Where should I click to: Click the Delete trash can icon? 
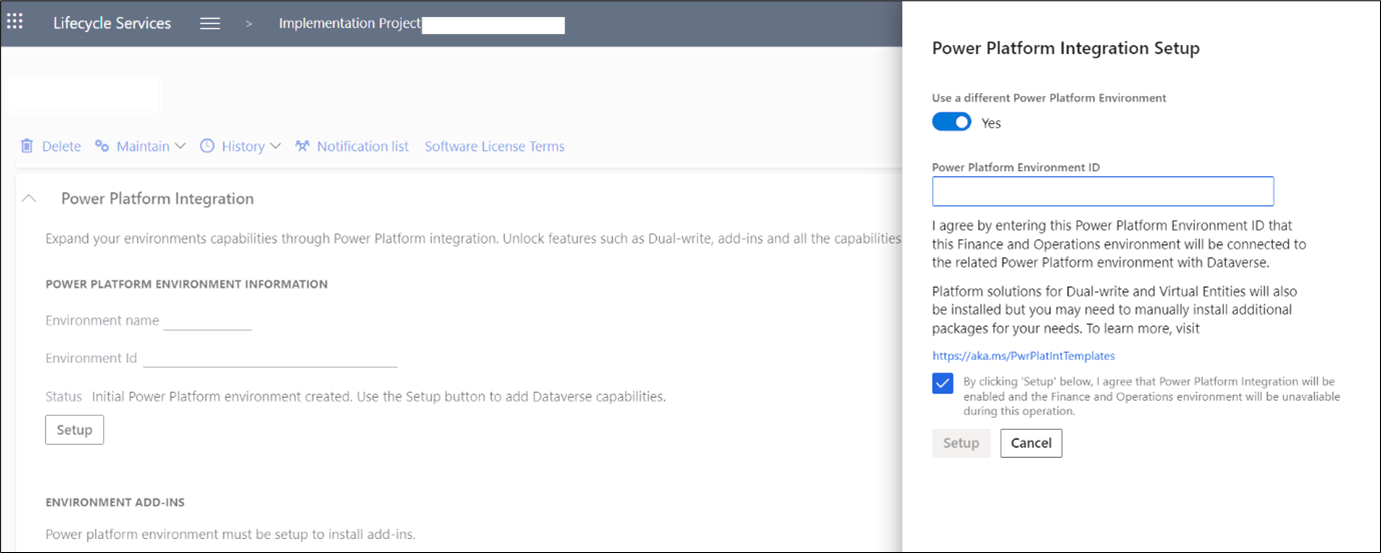pyautogui.click(x=27, y=146)
